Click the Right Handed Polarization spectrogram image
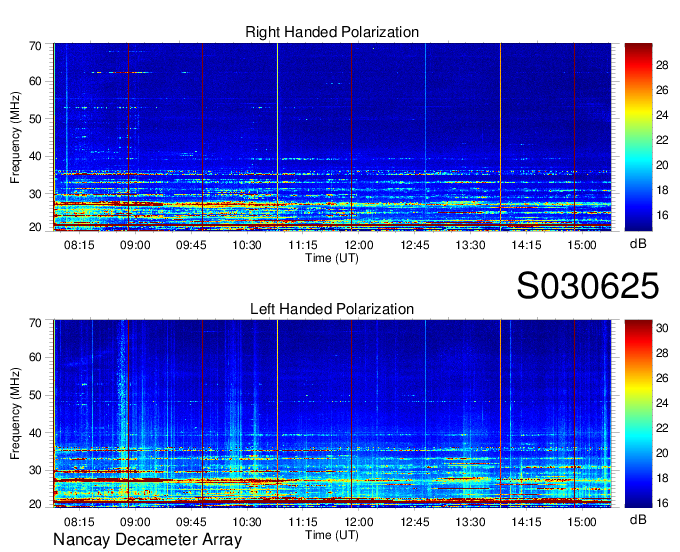Viewport: 680px width, 552px height. (332, 137)
